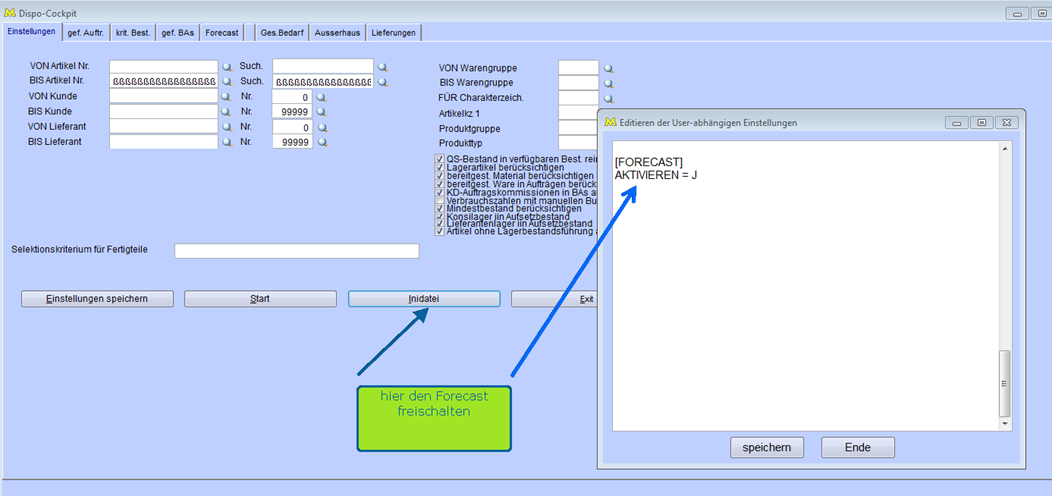Click lookup icon next to BIS Warengruppe
The width and height of the screenshot is (1052, 496).
[608, 84]
